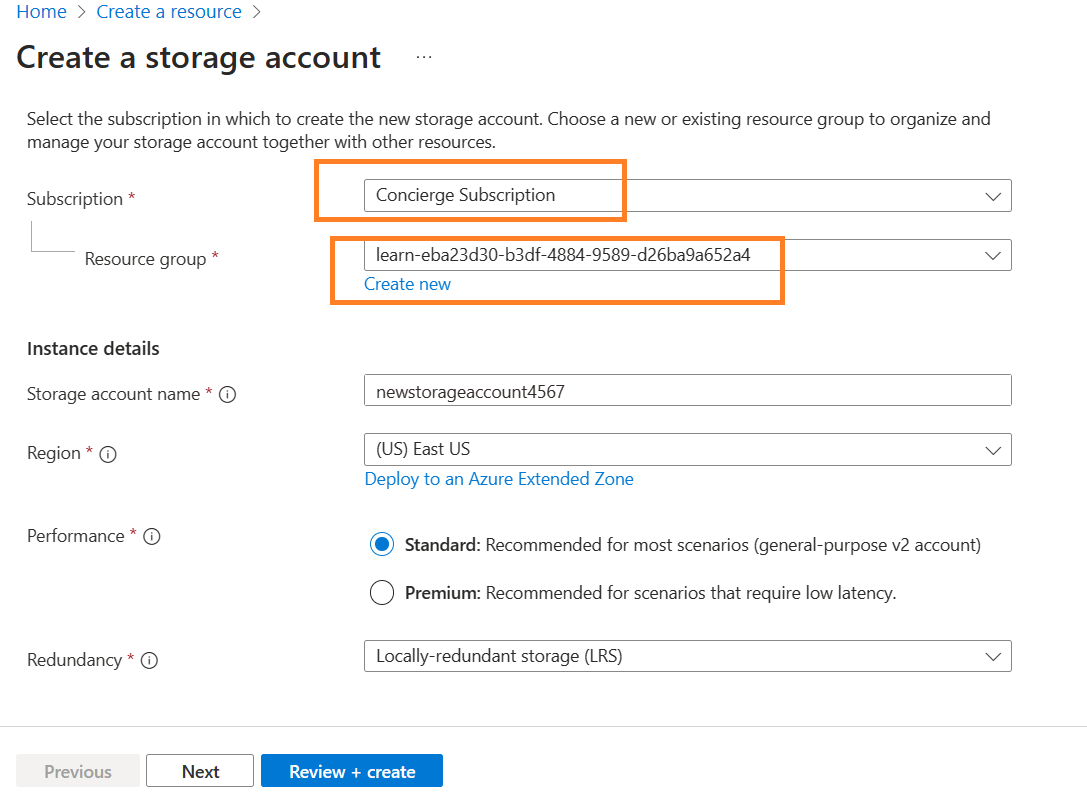Image resolution: width=1087 pixels, height=811 pixels.
Task: Select the Premium performance radio button
Action: 382,593
